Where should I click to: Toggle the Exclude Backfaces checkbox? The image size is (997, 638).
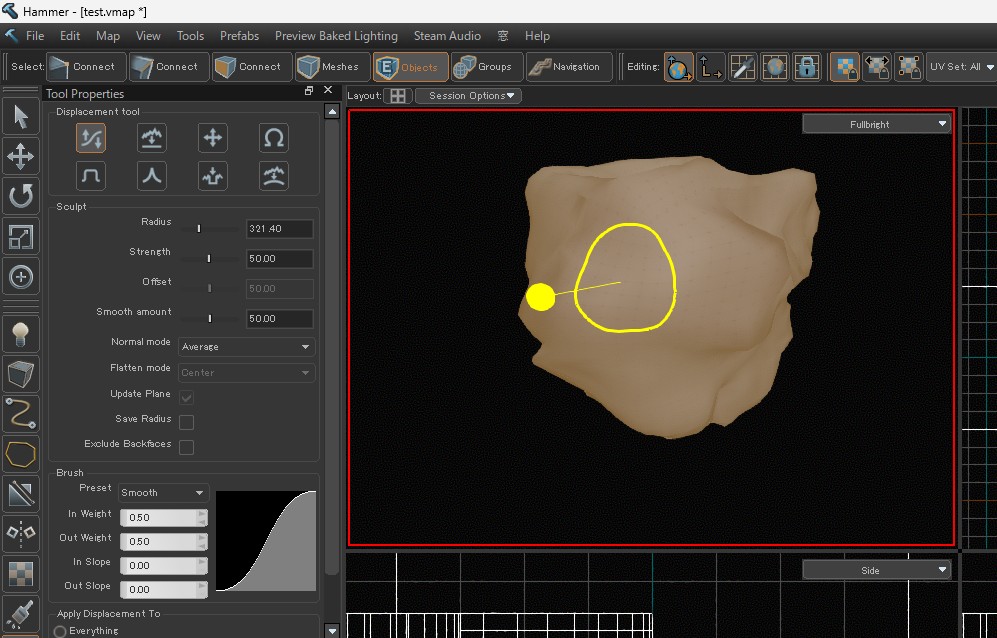pos(186,447)
